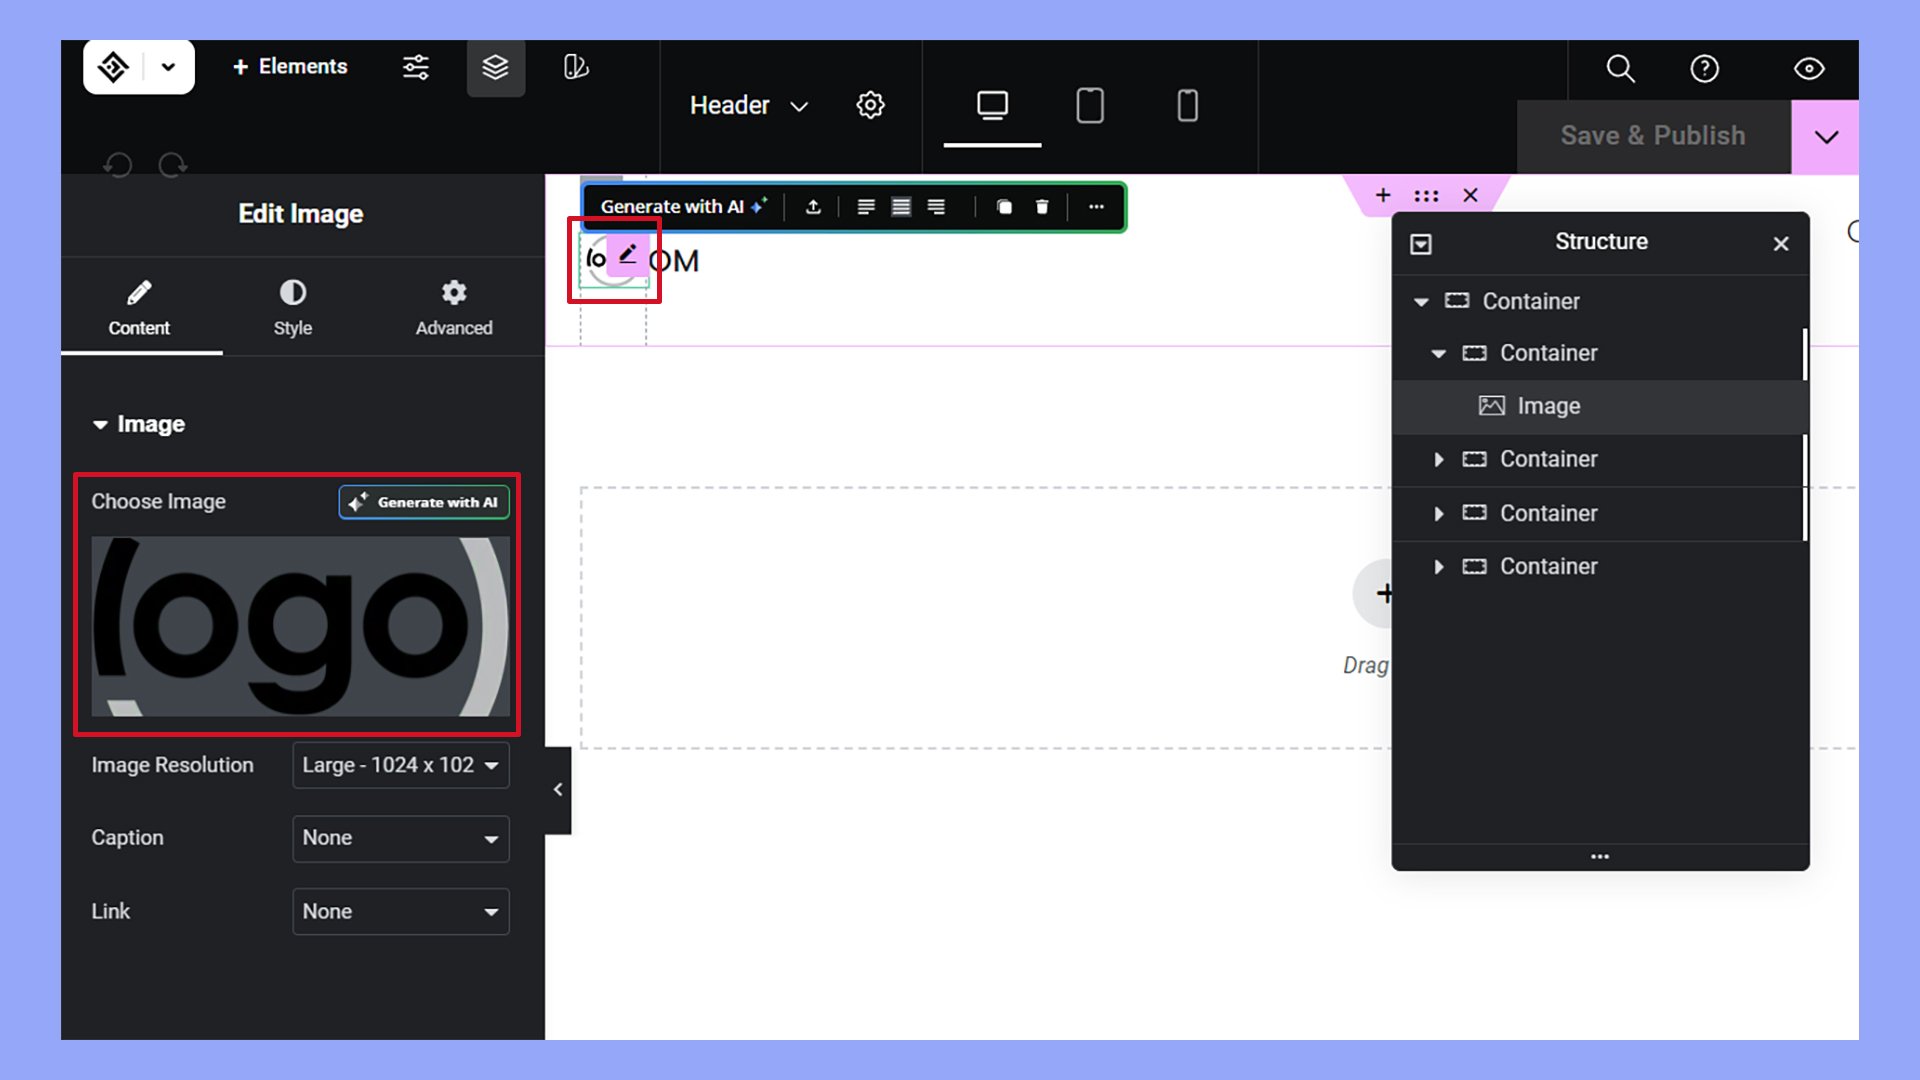Switch to the Style tab
Viewport: 1920px width, 1080px height.
[292, 305]
